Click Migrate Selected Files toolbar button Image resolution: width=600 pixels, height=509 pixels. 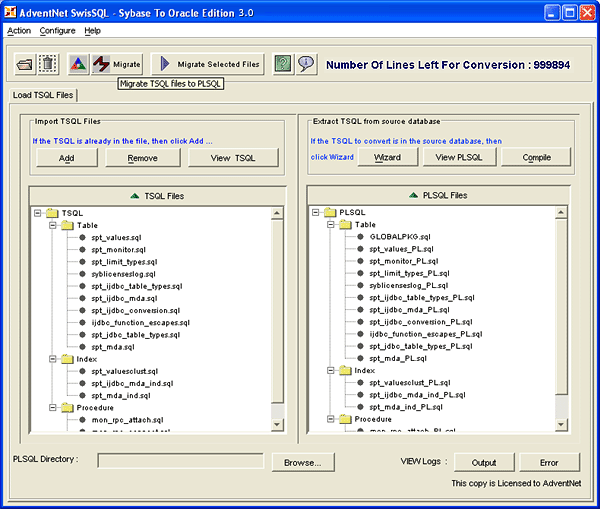click(208, 64)
